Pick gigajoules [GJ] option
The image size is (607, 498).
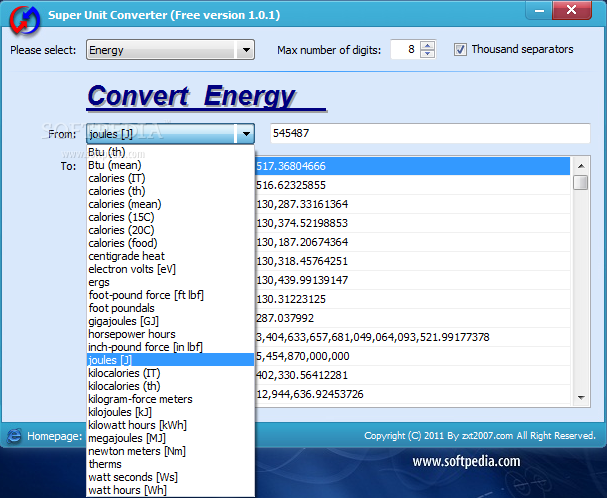(x=170, y=321)
